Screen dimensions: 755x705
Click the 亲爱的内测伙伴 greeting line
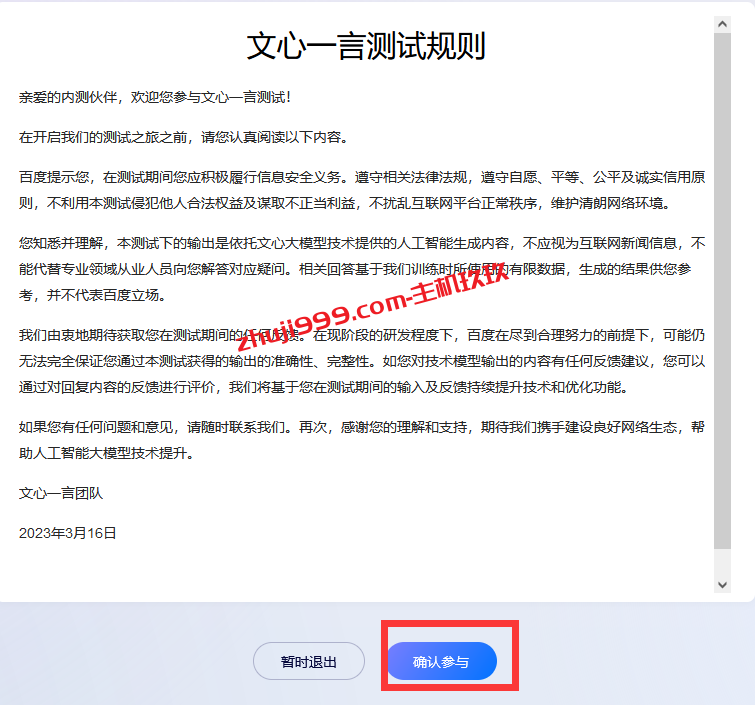click(155, 97)
